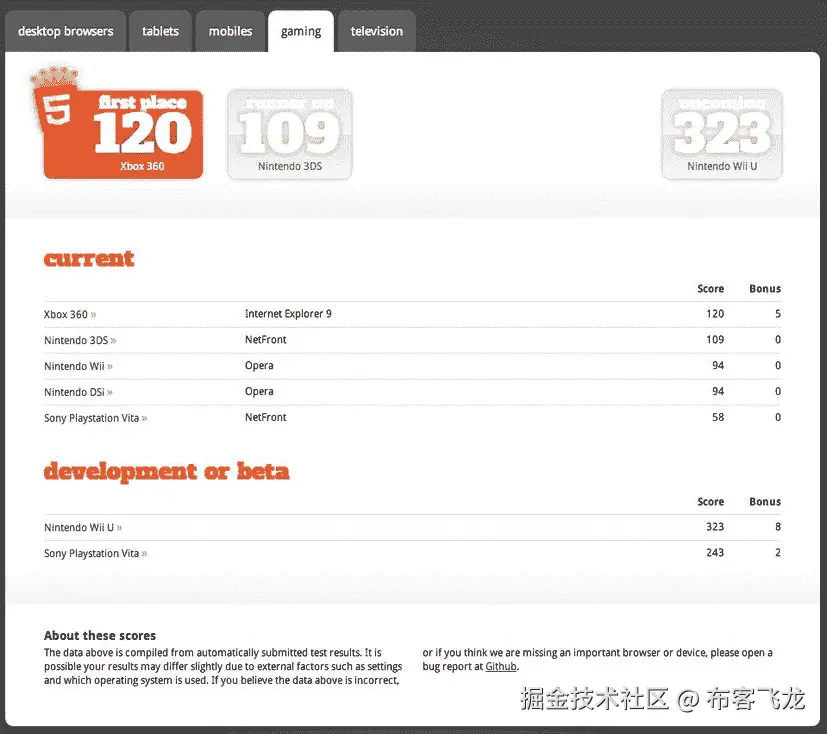This screenshot has width=827, height=734.
Task: Select the mobiles tab
Action: (x=230, y=31)
